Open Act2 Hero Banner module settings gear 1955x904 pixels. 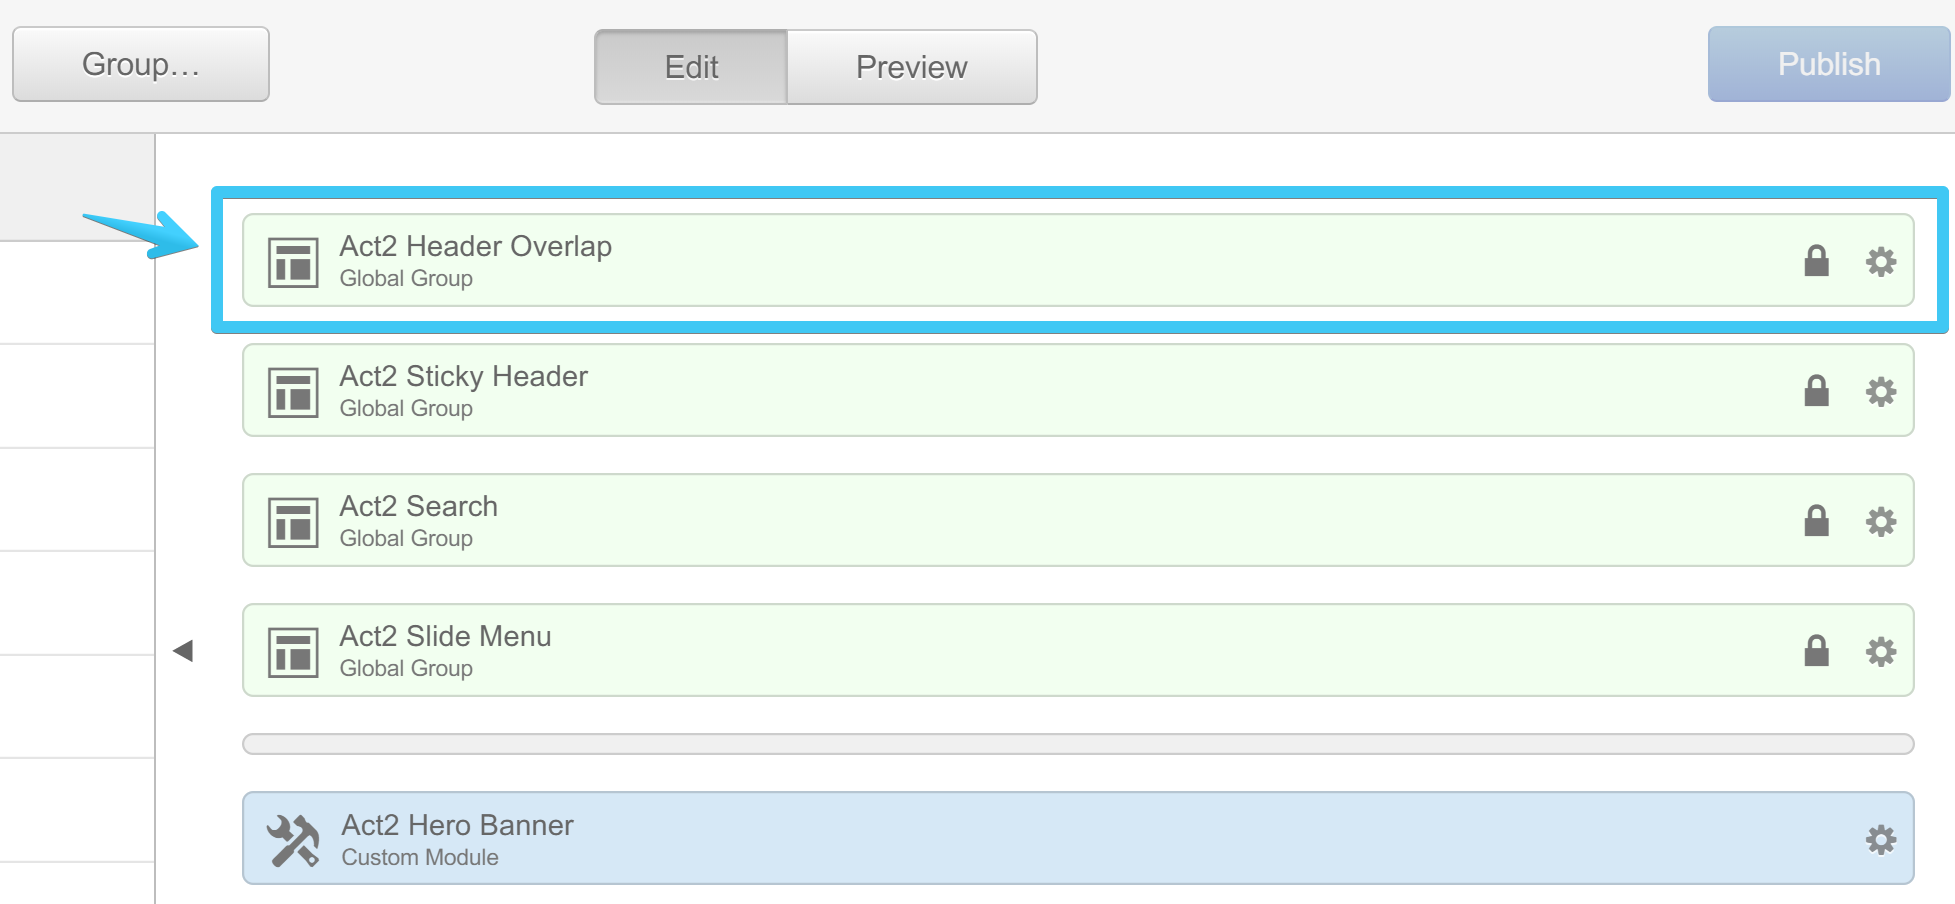click(x=1880, y=840)
